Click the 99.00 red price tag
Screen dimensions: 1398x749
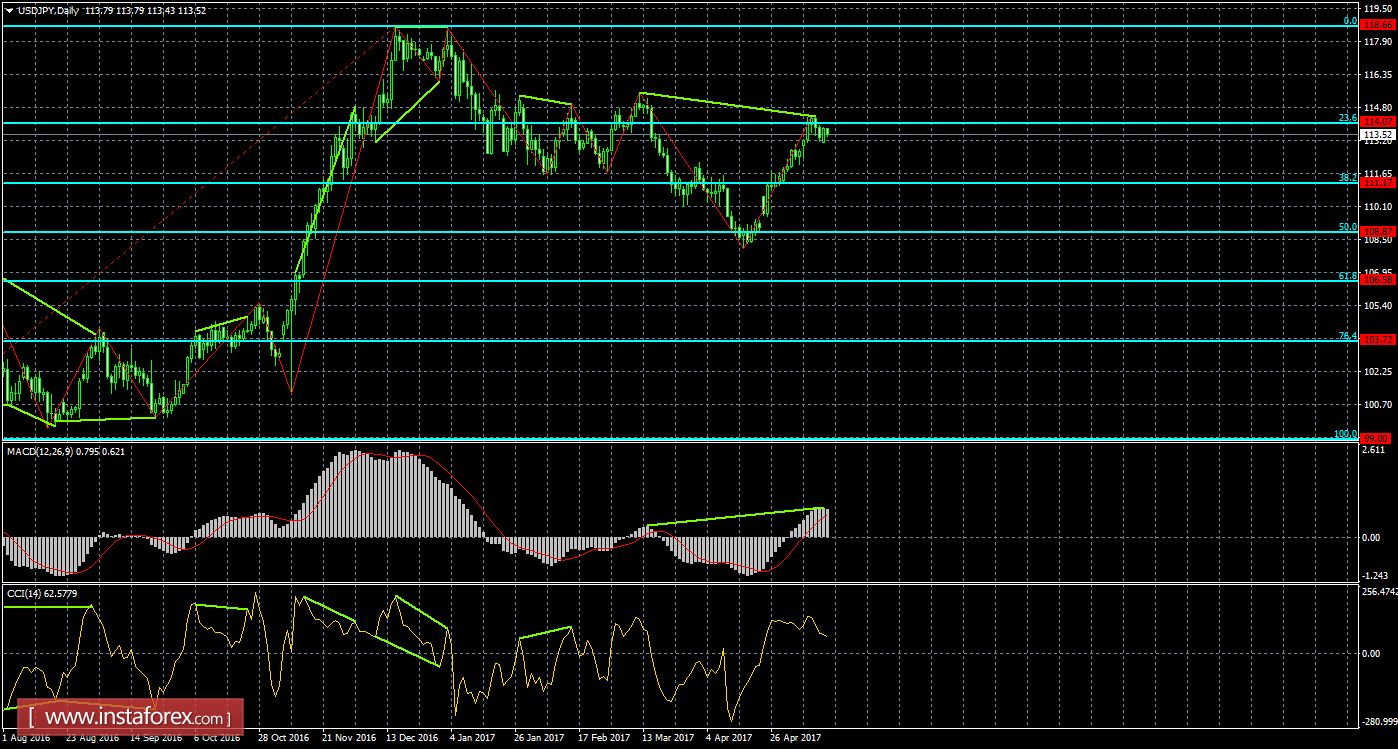[x=1379, y=438]
